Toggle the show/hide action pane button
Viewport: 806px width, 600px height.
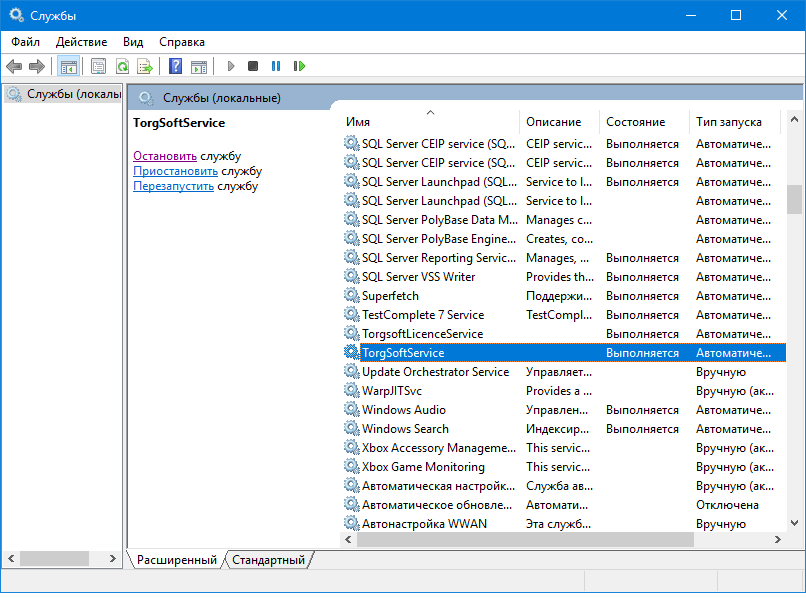[199, 66]
